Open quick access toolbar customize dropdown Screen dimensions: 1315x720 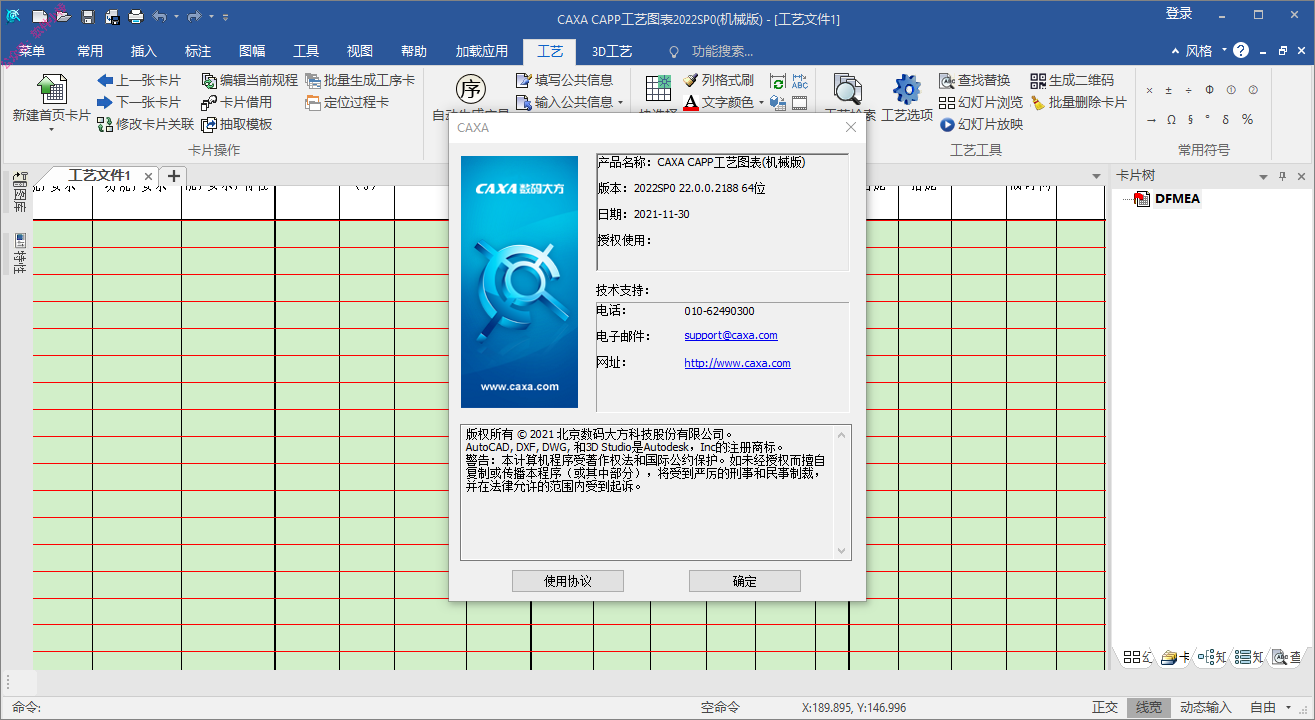225,16
